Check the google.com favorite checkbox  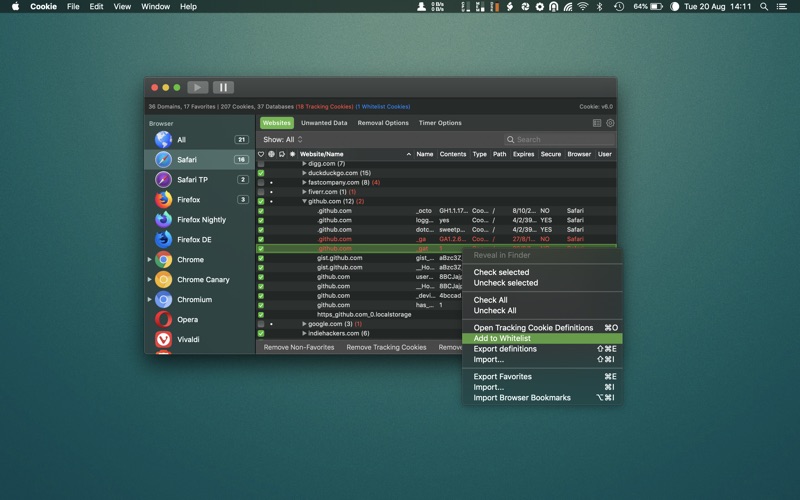click(x=261, y=324)
